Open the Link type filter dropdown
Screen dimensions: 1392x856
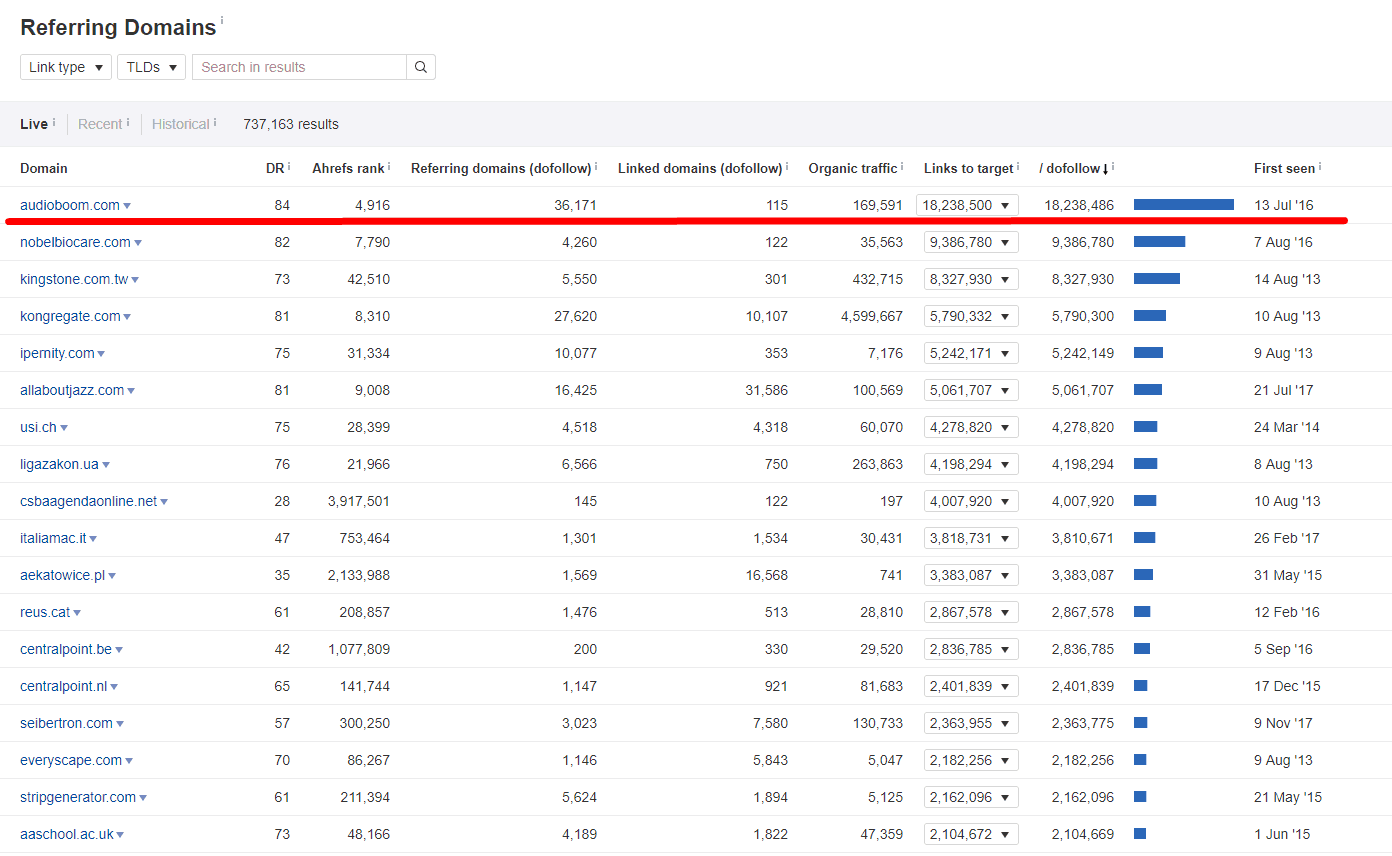click(x=65, y=67)
